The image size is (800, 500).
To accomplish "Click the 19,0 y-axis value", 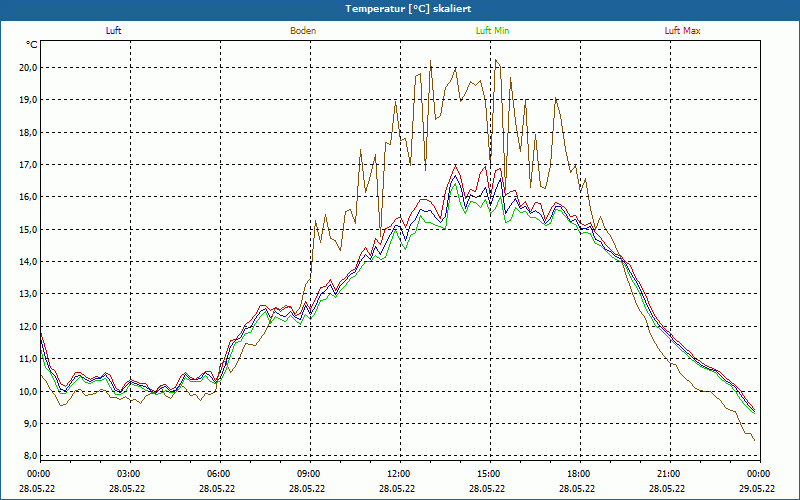I will coord(29,99).
